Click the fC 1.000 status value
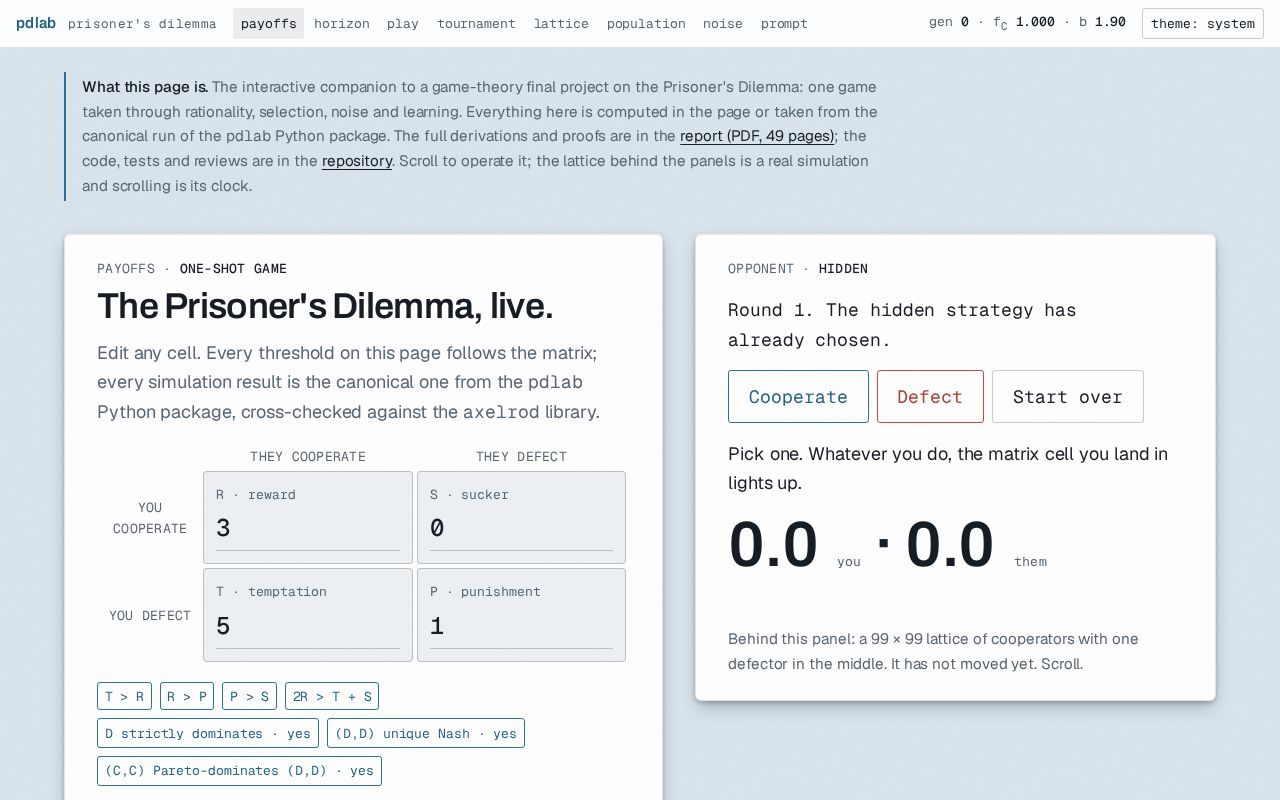 [x=1024, y=23]
